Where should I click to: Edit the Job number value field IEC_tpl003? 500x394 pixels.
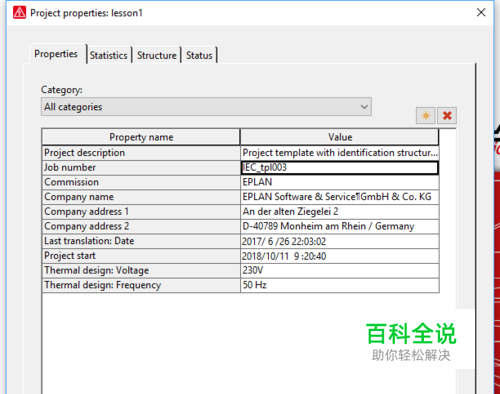[x=340, y=168]
